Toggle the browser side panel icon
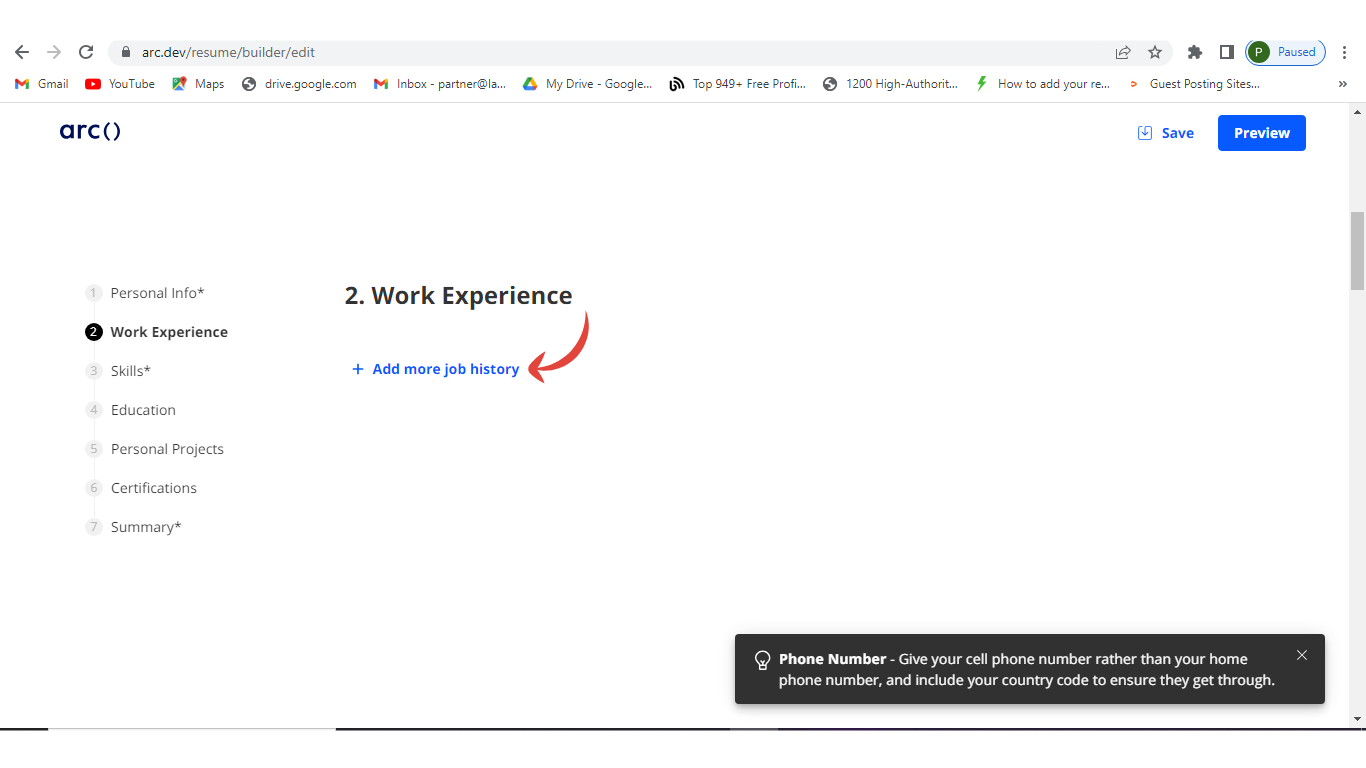 tap(1226, 52)
